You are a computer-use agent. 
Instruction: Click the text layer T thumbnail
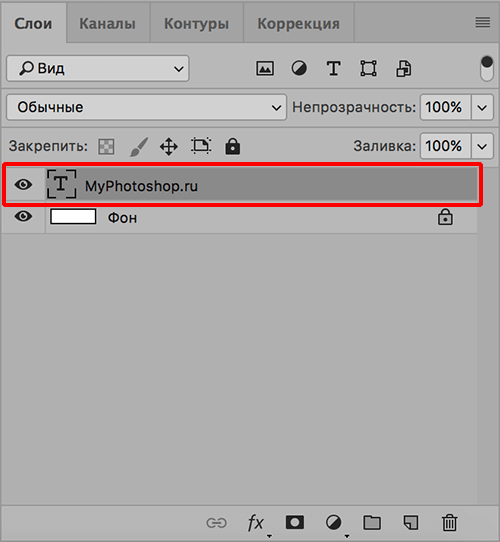[x=62, y=184]
